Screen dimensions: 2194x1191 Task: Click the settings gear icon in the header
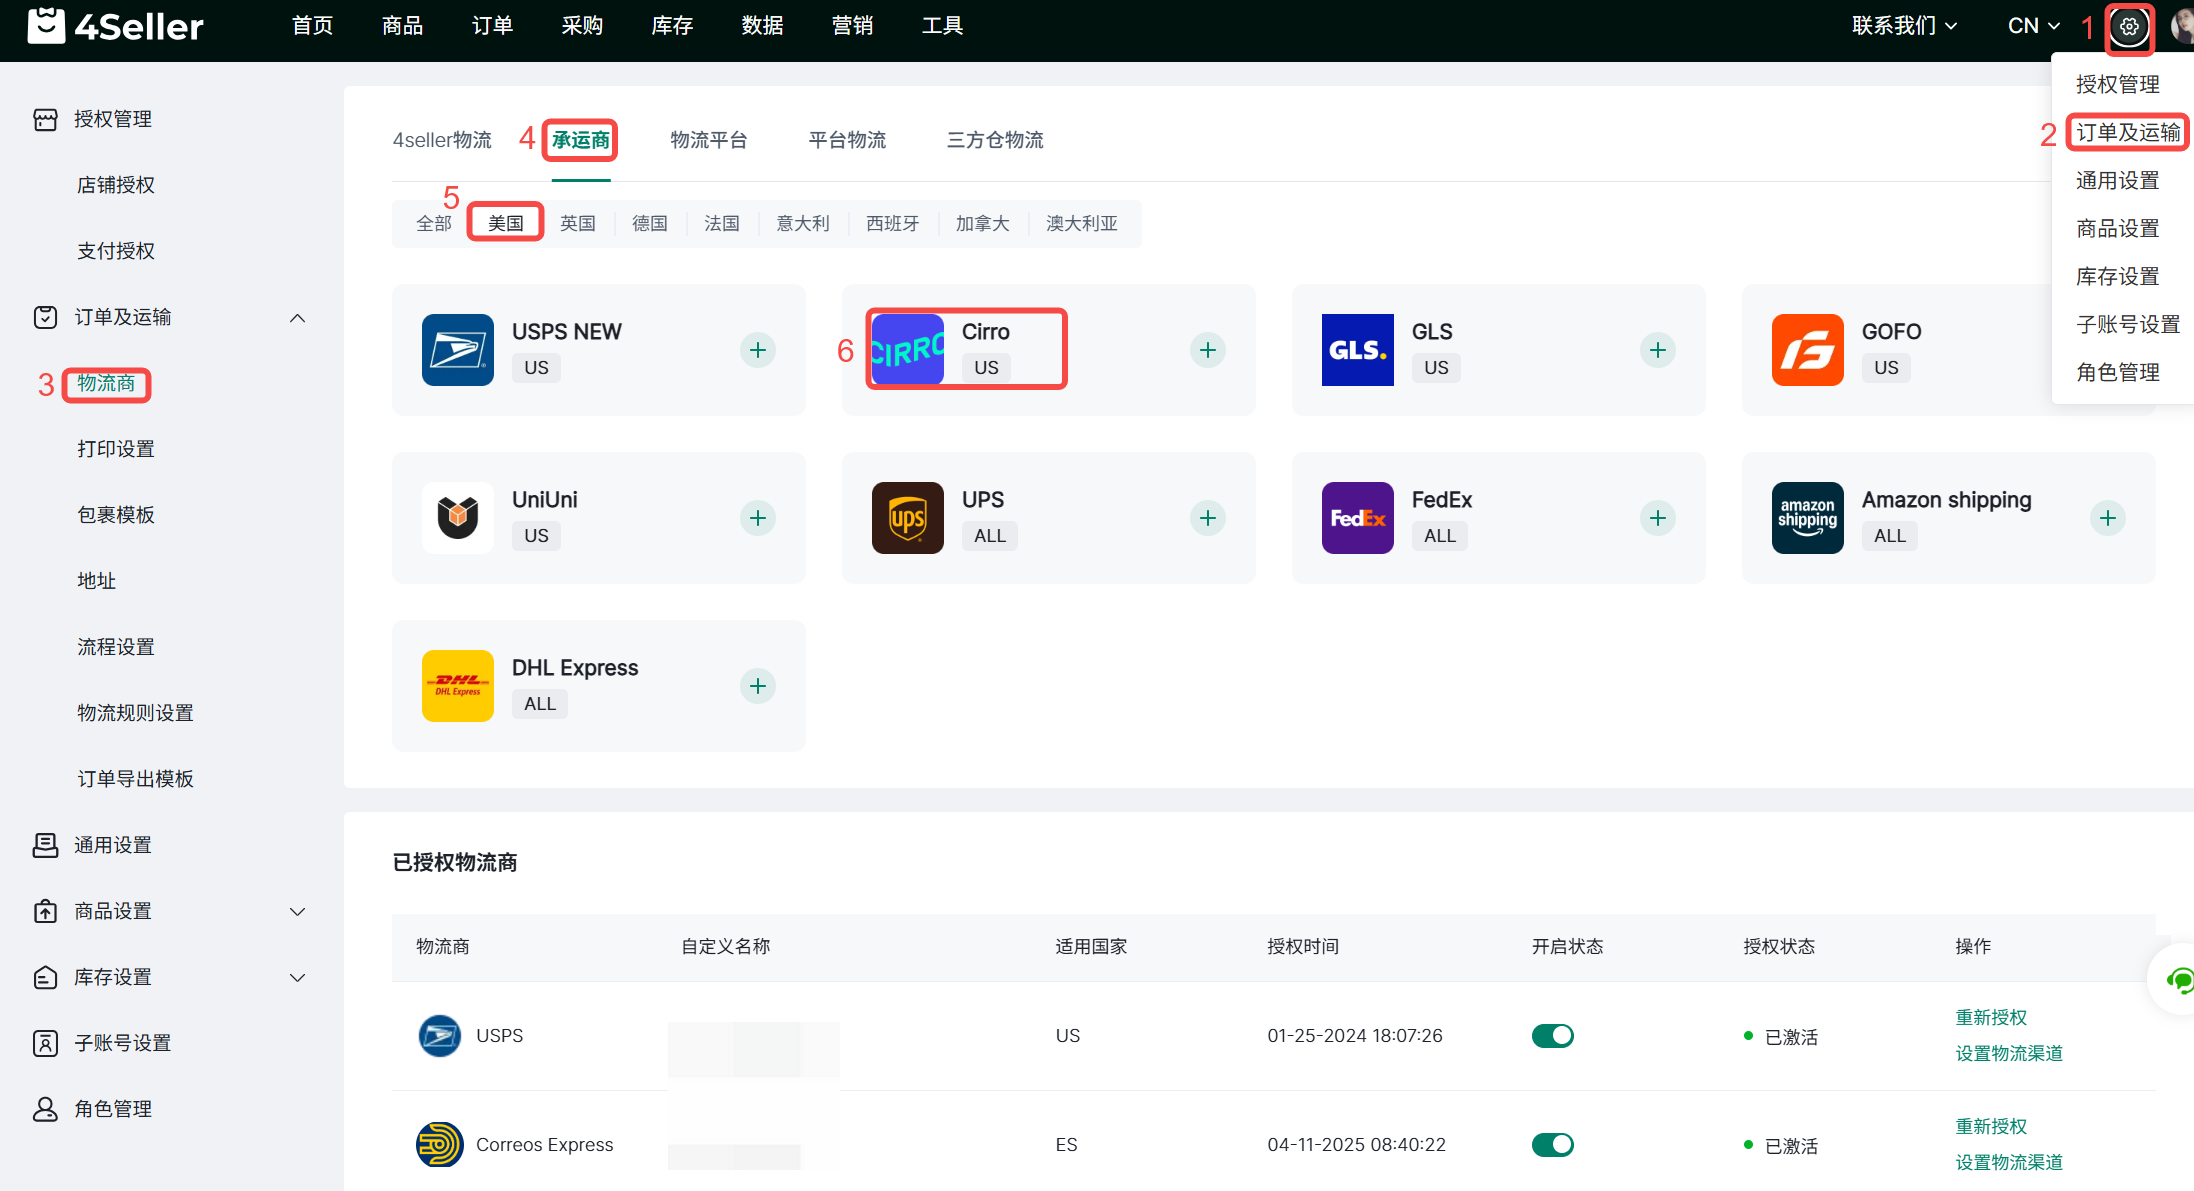[x=2129, y=27]
